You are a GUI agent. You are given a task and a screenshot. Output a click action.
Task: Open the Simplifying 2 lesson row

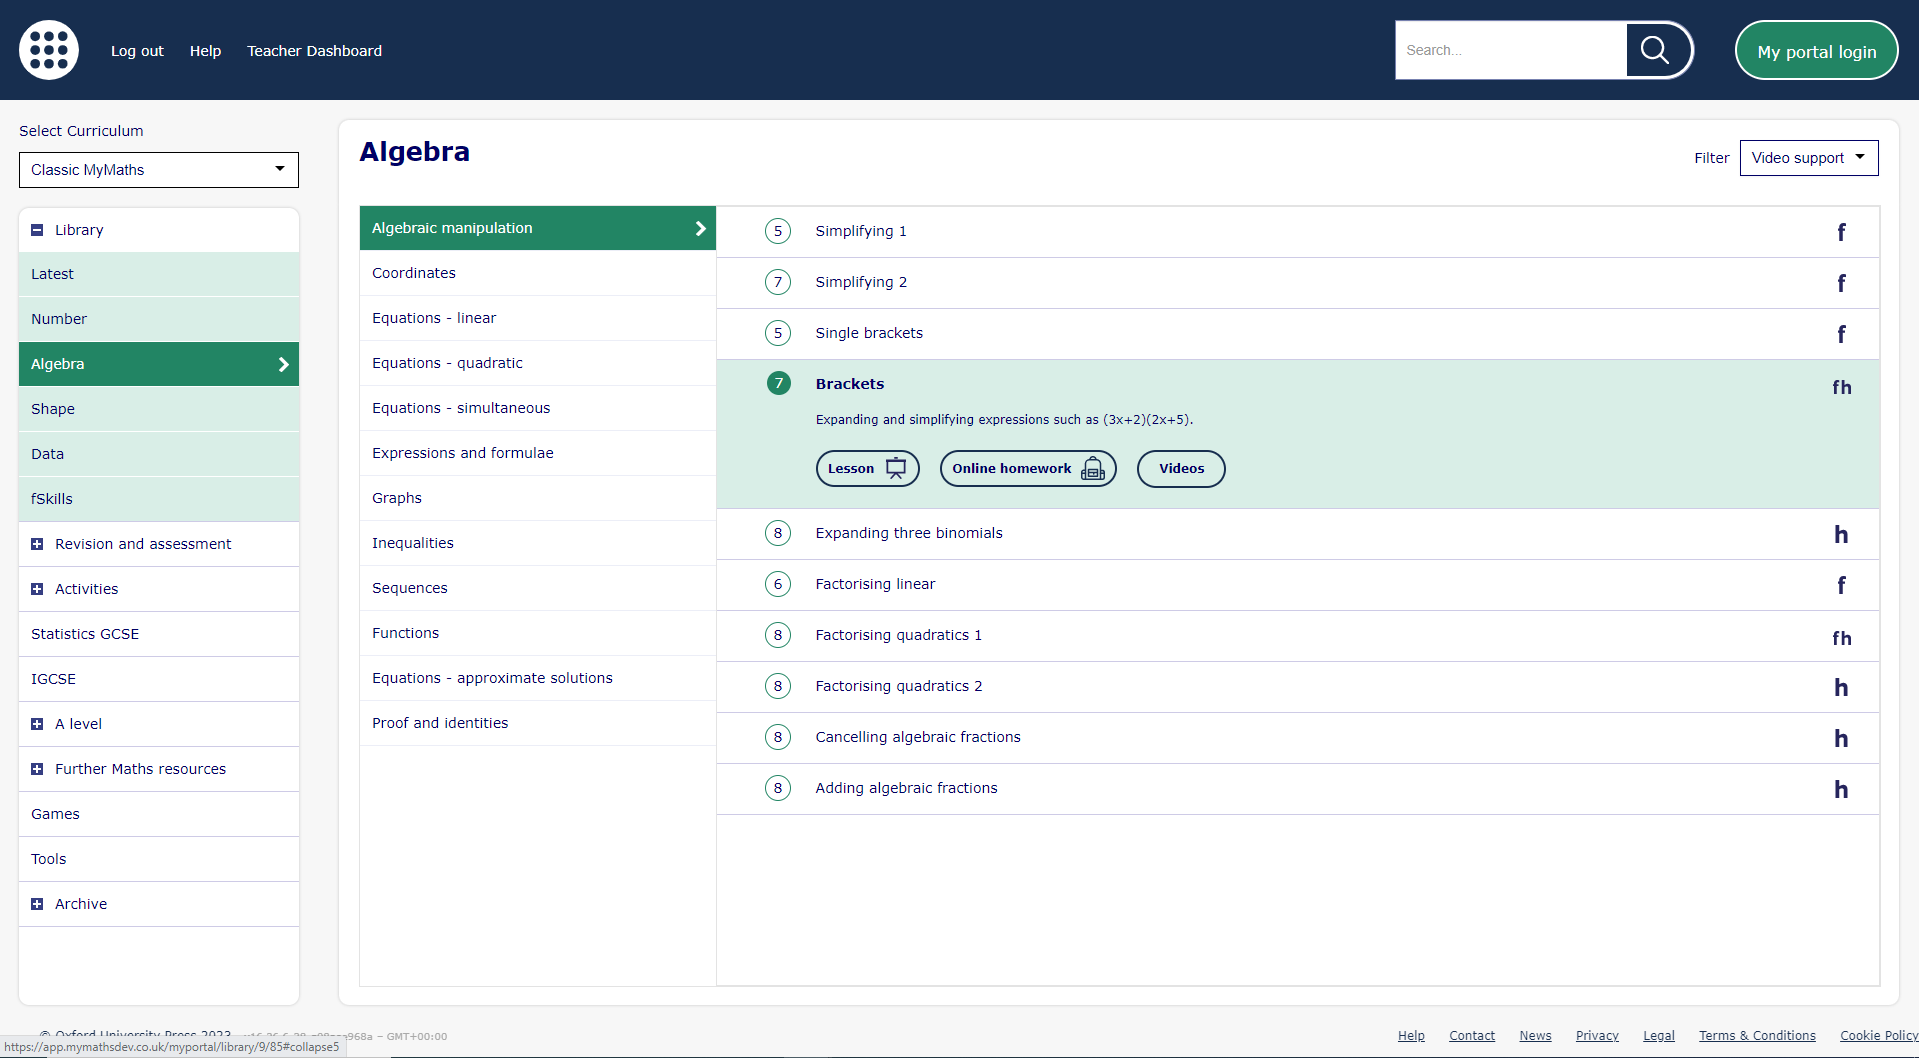click(1298, 283)
